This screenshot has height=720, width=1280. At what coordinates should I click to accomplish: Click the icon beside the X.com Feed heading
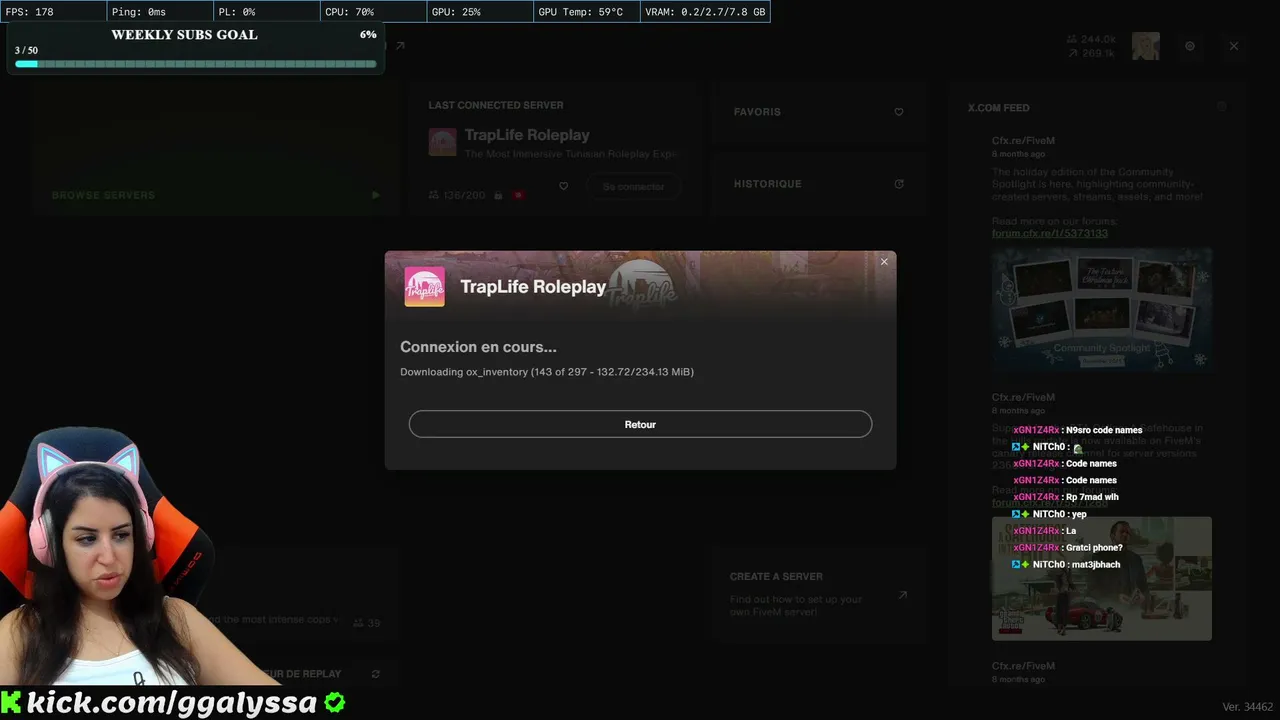pyautogui.click(x=1221, y=106)
